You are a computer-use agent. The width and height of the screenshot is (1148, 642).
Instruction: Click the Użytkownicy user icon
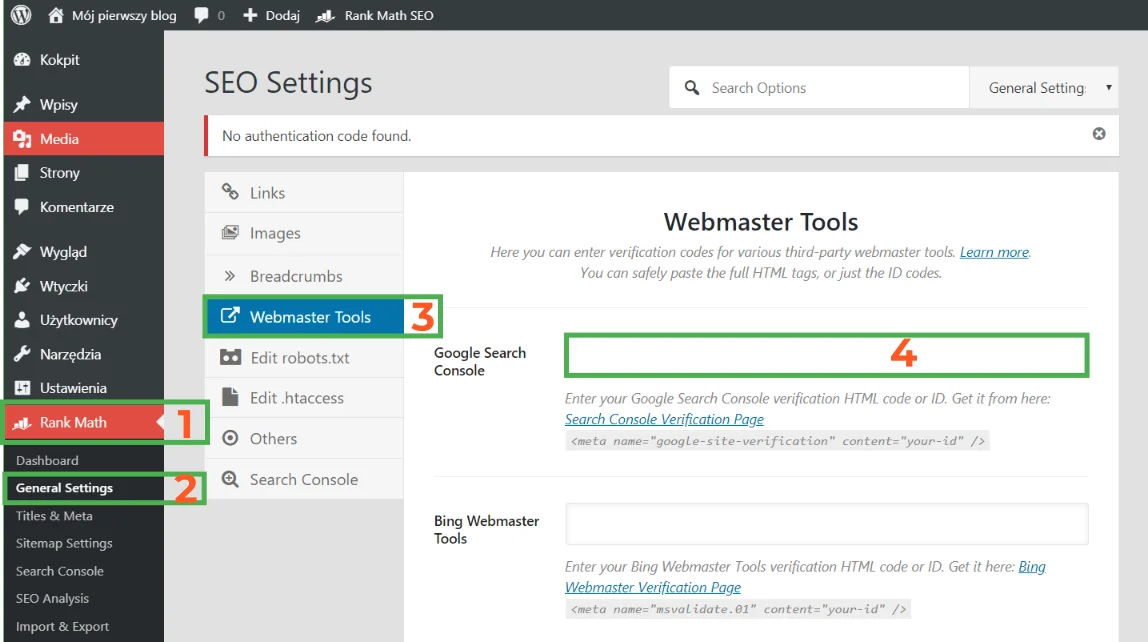(22, 320)
